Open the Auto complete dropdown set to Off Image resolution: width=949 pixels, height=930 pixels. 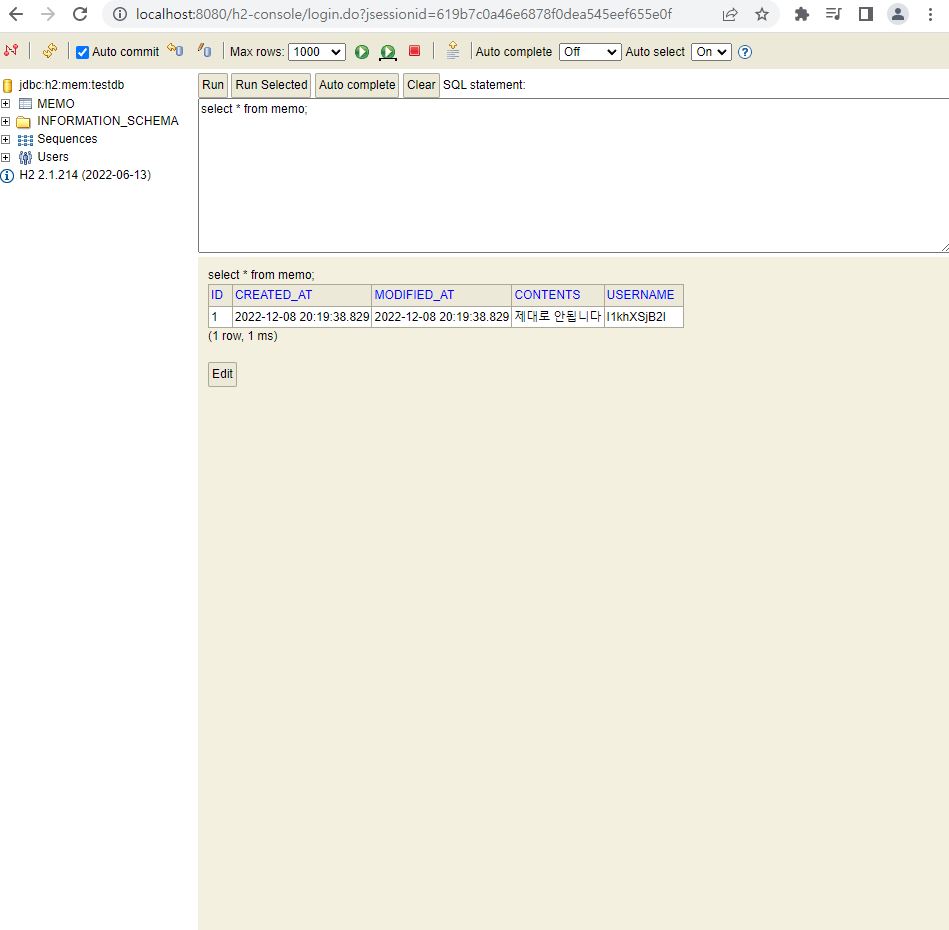(x=589, y=52)
